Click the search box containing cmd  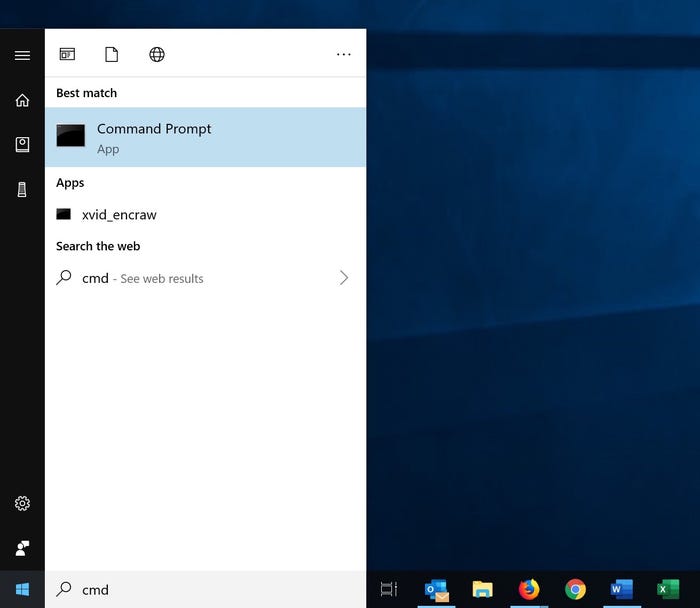point(205,589)
